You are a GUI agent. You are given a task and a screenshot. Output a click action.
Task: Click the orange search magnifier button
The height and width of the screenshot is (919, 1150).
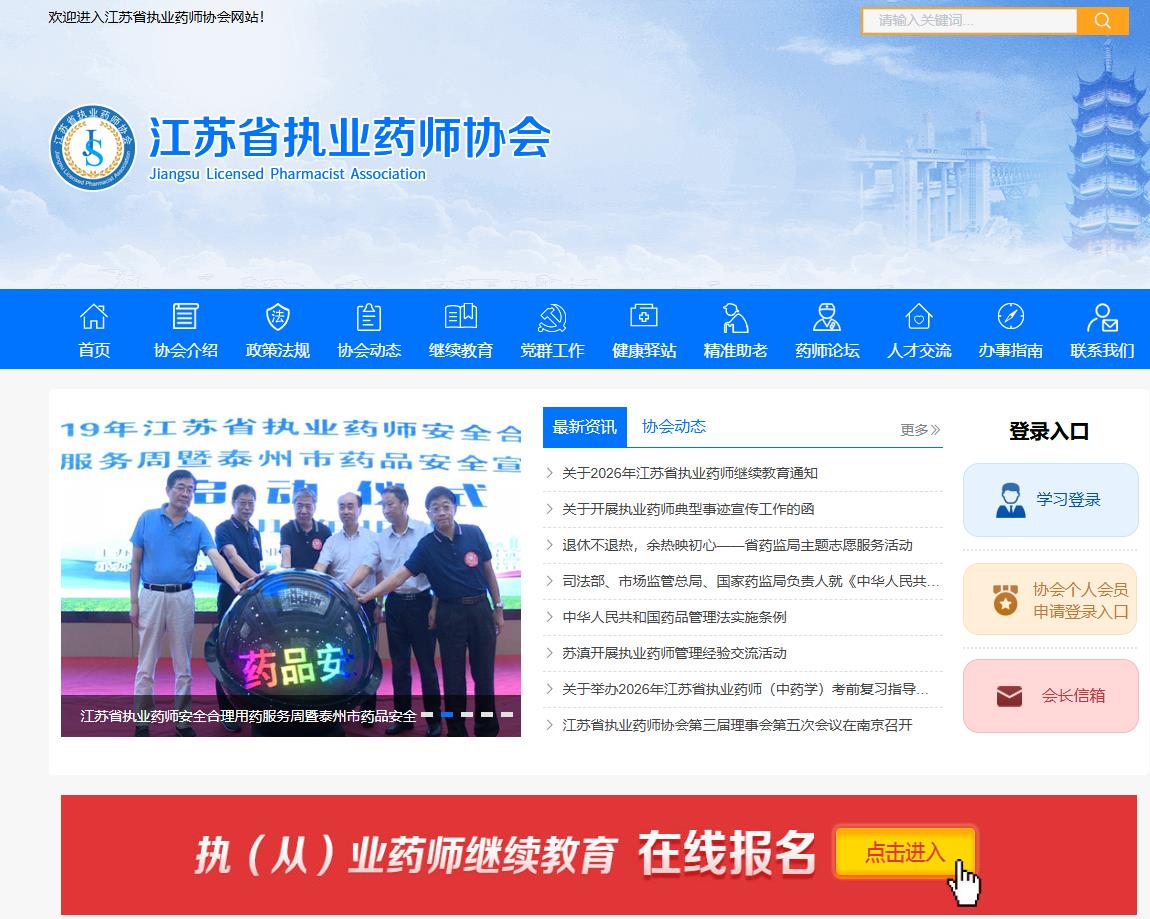(1102, 21)
